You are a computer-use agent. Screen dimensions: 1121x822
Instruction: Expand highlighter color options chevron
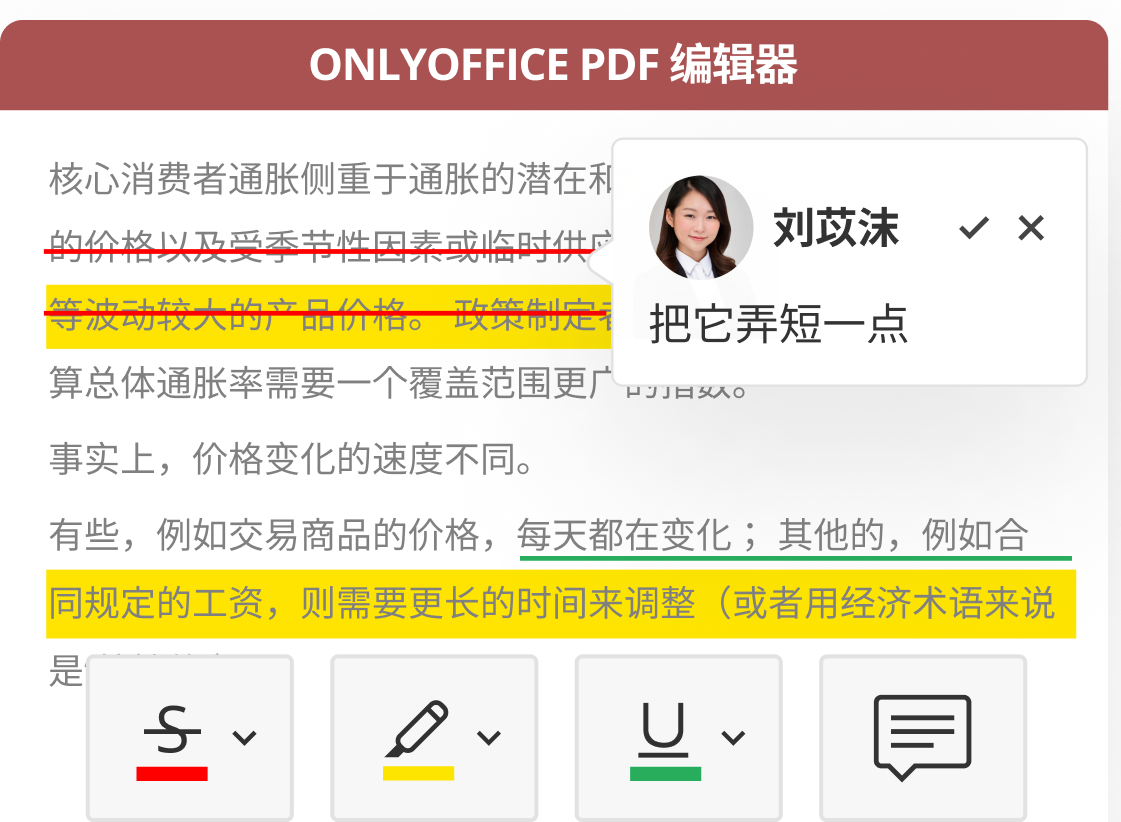489,737
